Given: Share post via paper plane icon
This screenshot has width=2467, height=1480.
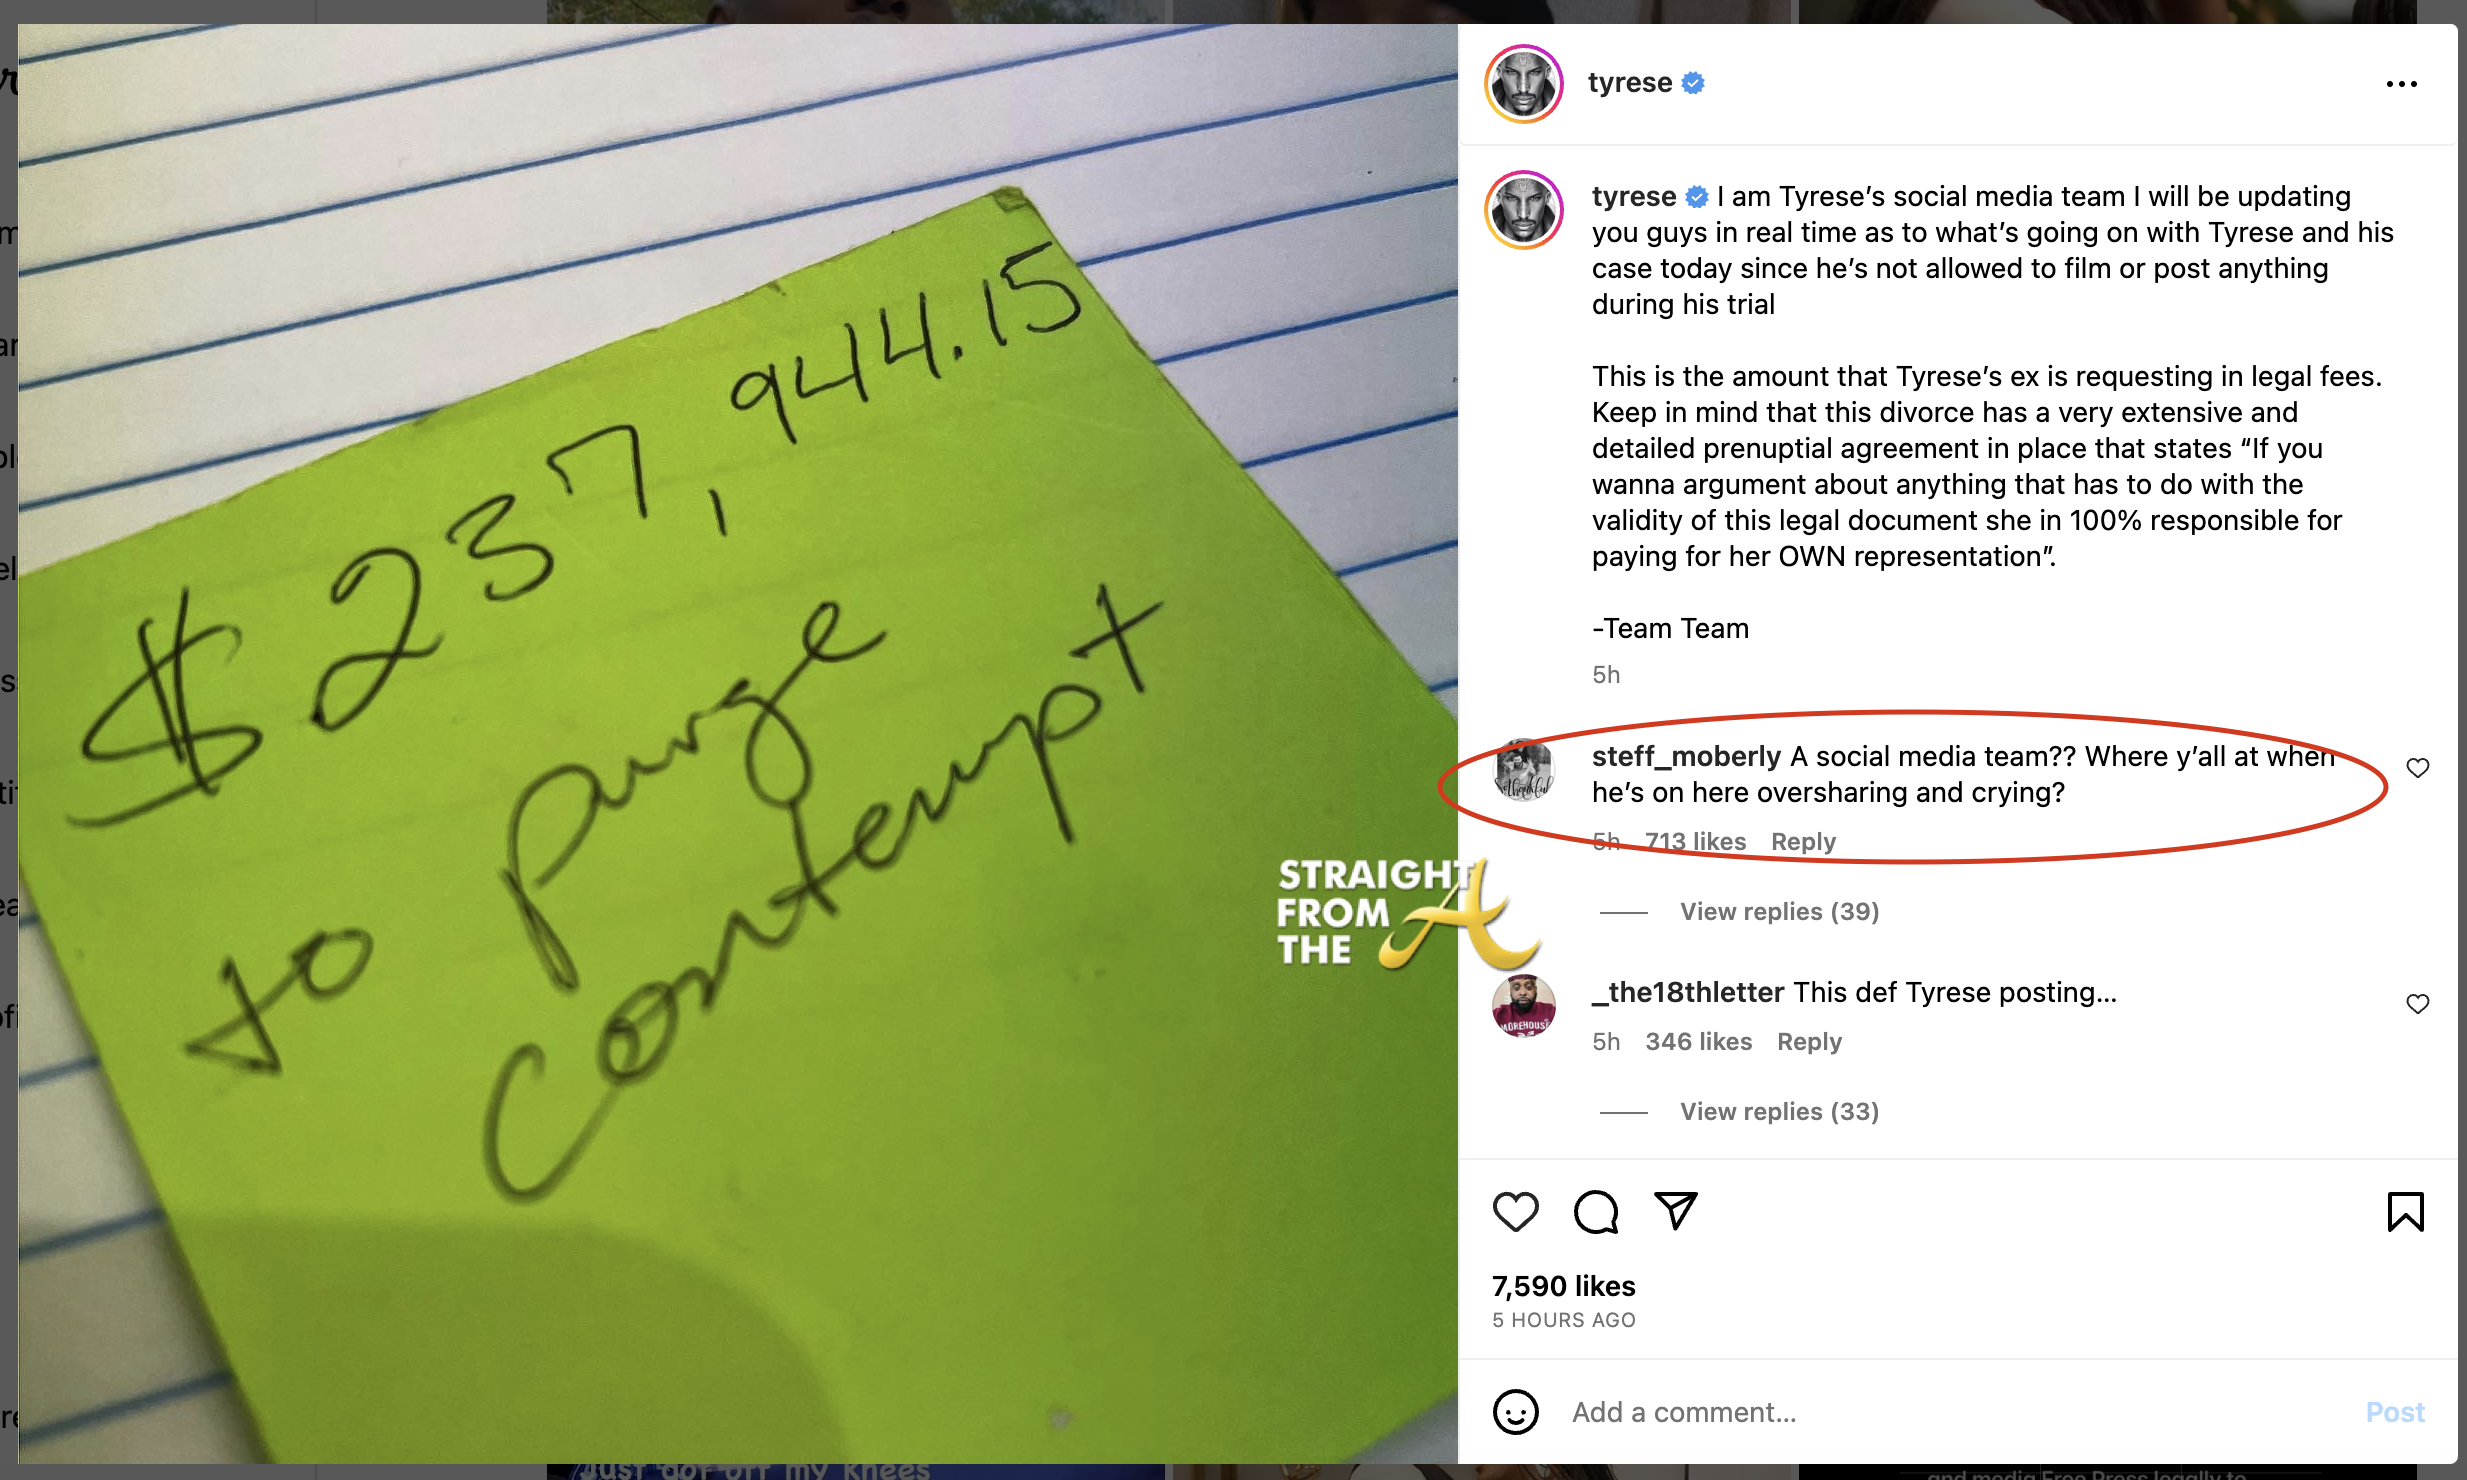Looking at the screenshot, I should [x=1676, y=1211].
